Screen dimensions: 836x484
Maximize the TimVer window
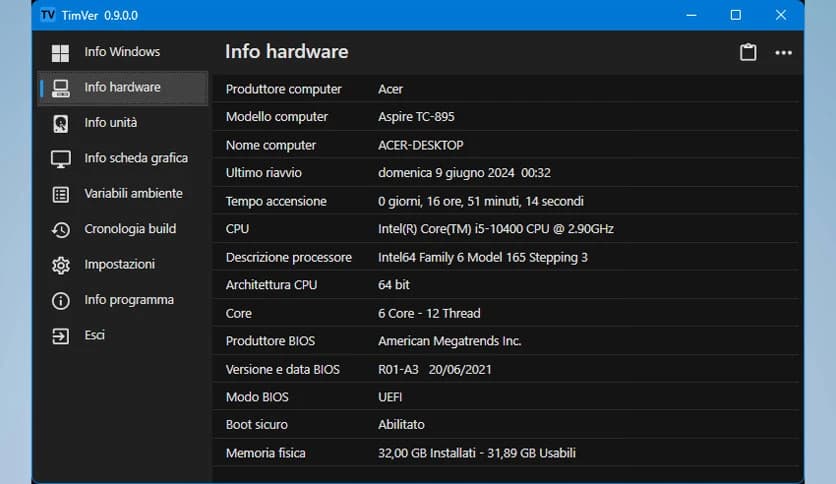[x=736, y=15]
